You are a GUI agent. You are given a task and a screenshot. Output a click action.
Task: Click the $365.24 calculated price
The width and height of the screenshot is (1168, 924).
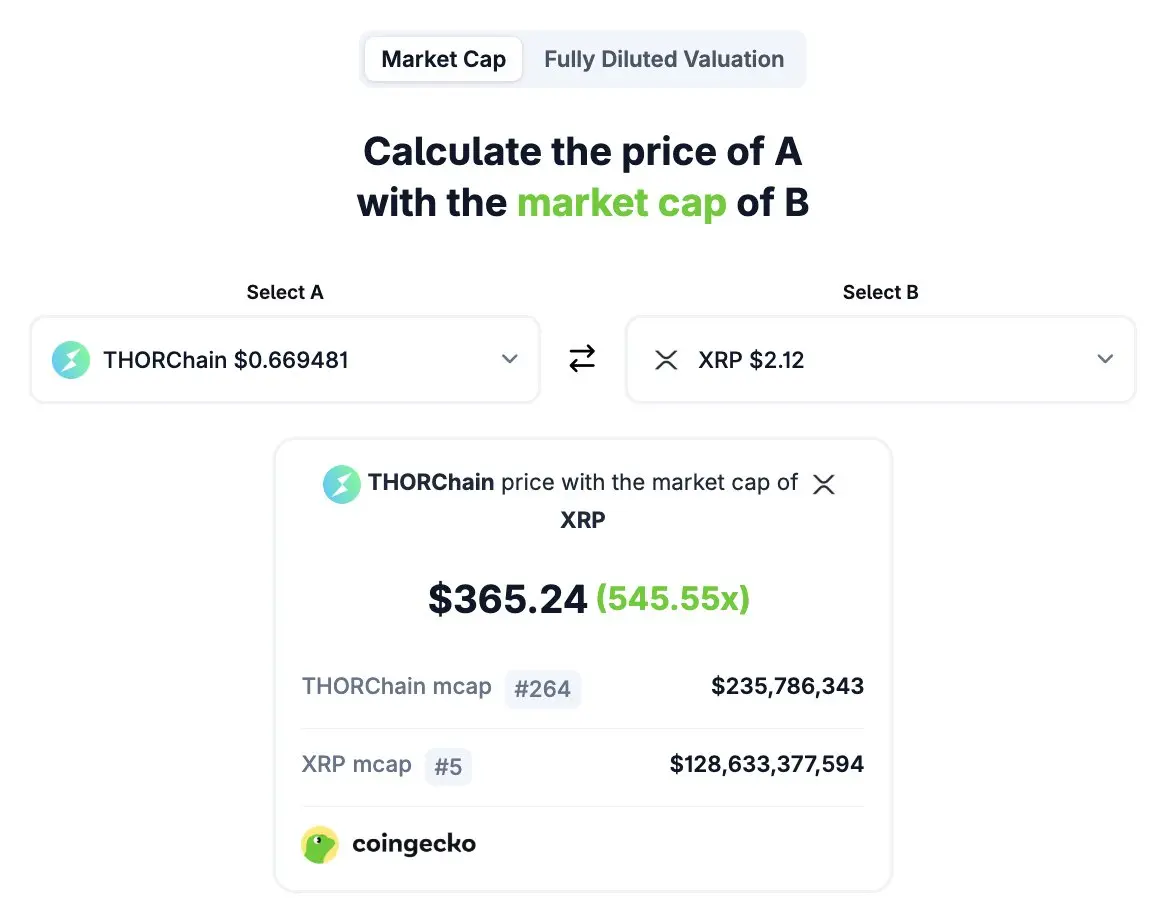pos(507,599)
